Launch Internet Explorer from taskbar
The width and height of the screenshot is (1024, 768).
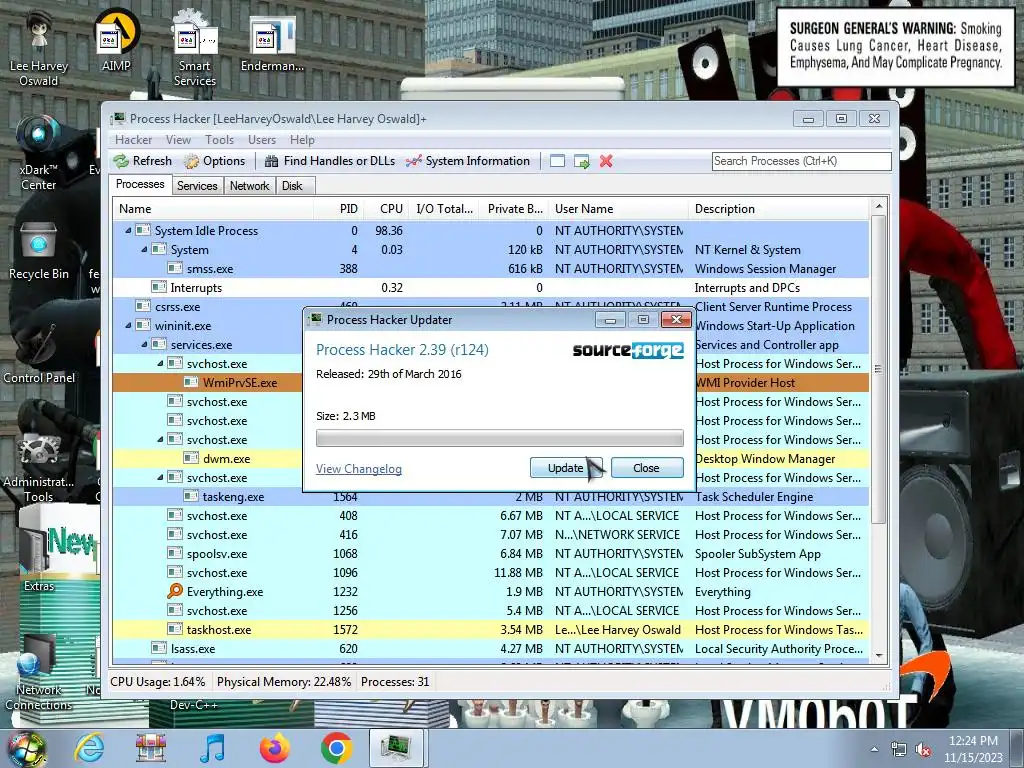(89, 748)
